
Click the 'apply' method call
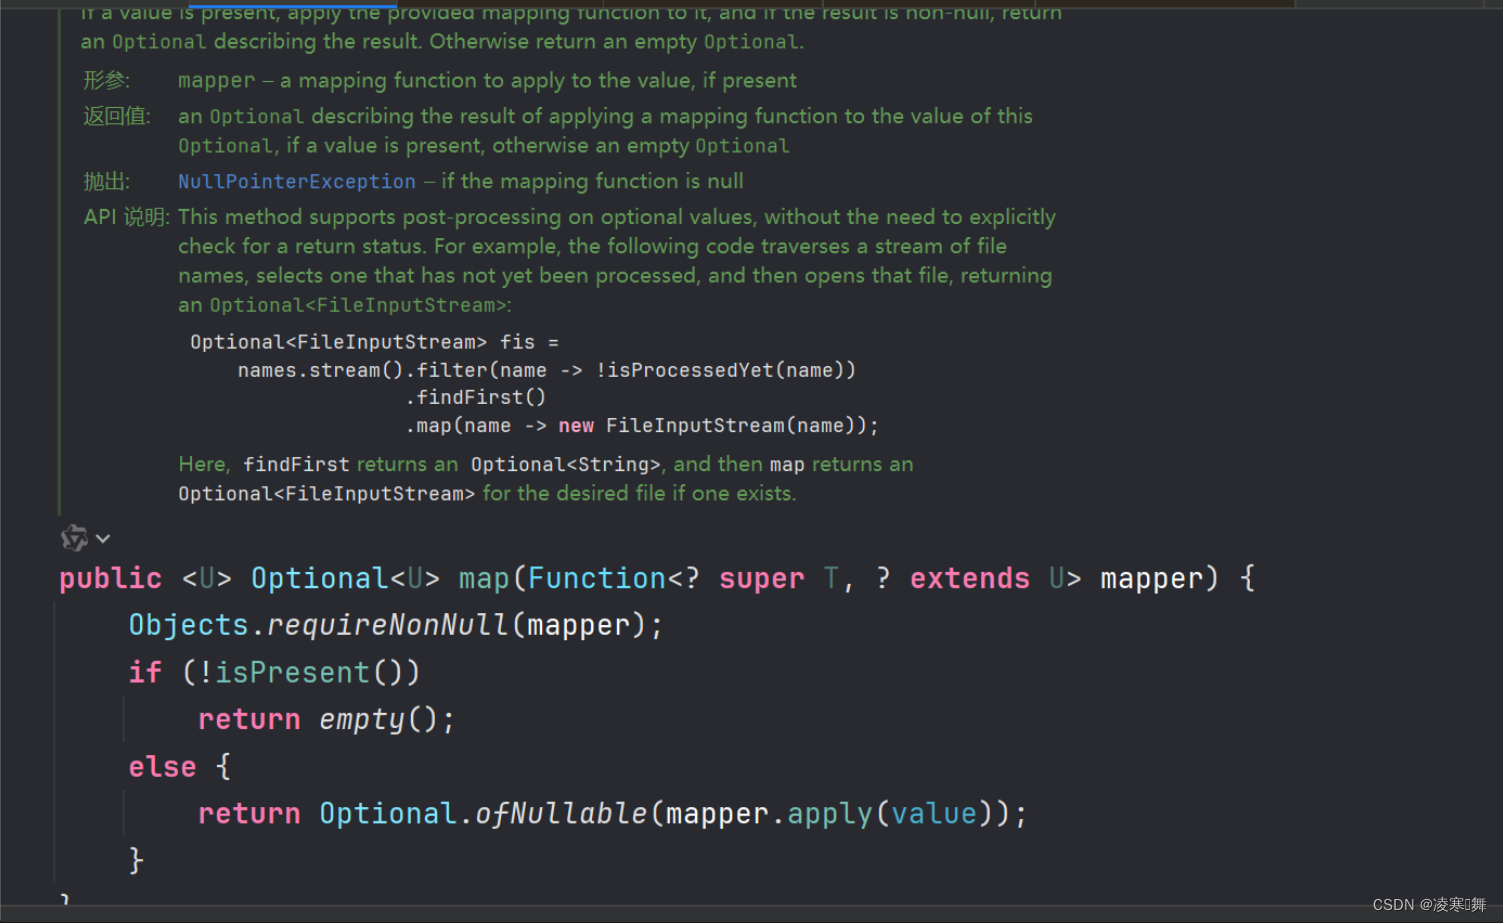pos(830,813)
